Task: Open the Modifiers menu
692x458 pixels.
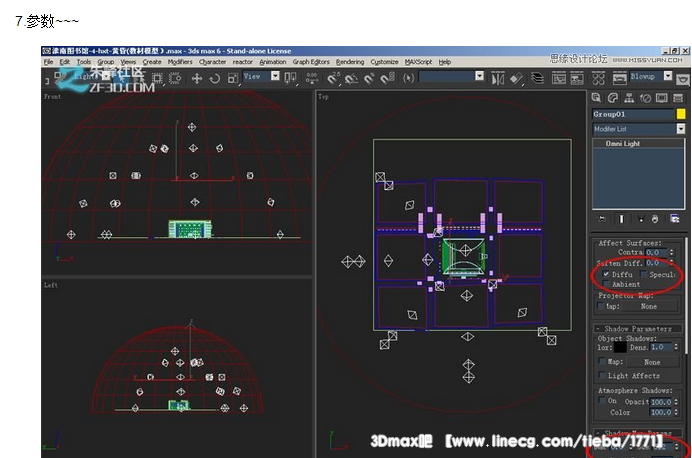Action: pos(180,62)
